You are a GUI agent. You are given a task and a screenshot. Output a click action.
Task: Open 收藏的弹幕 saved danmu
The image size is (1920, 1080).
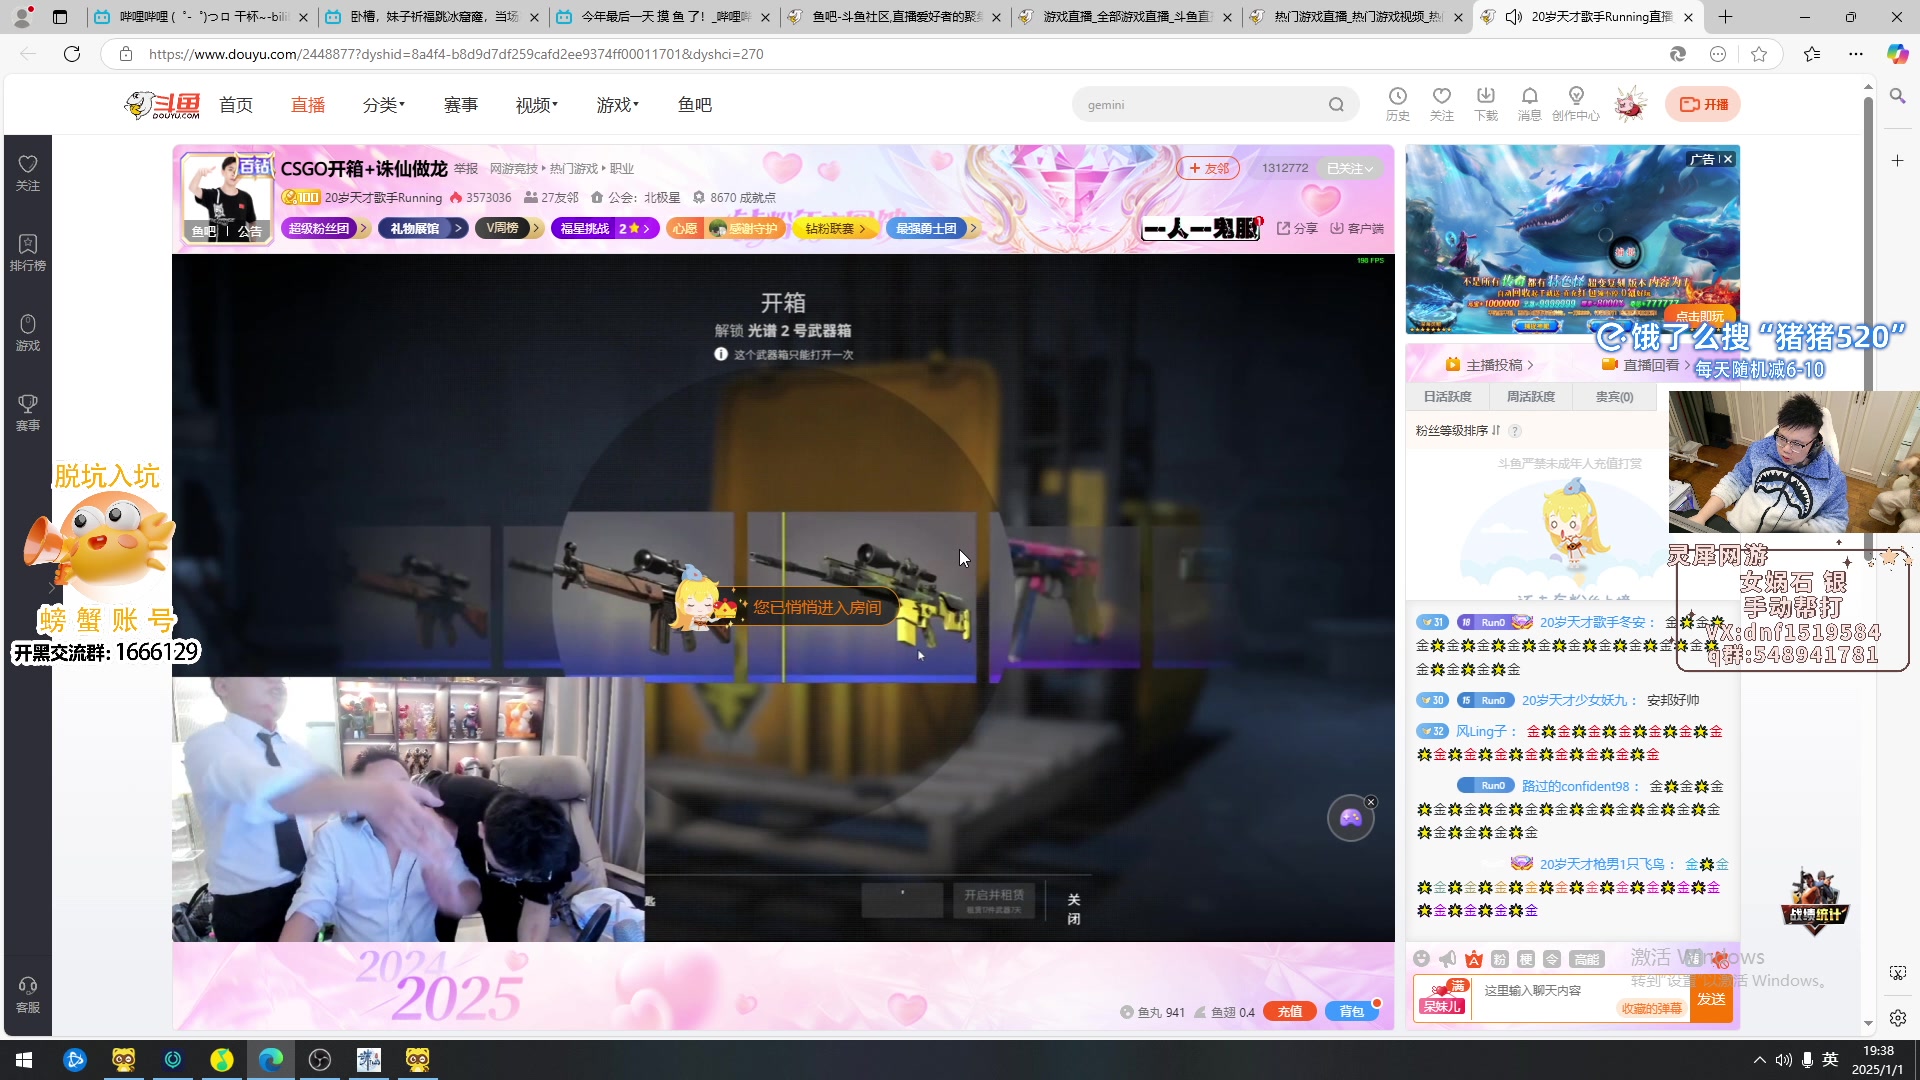(1651, 1009)
